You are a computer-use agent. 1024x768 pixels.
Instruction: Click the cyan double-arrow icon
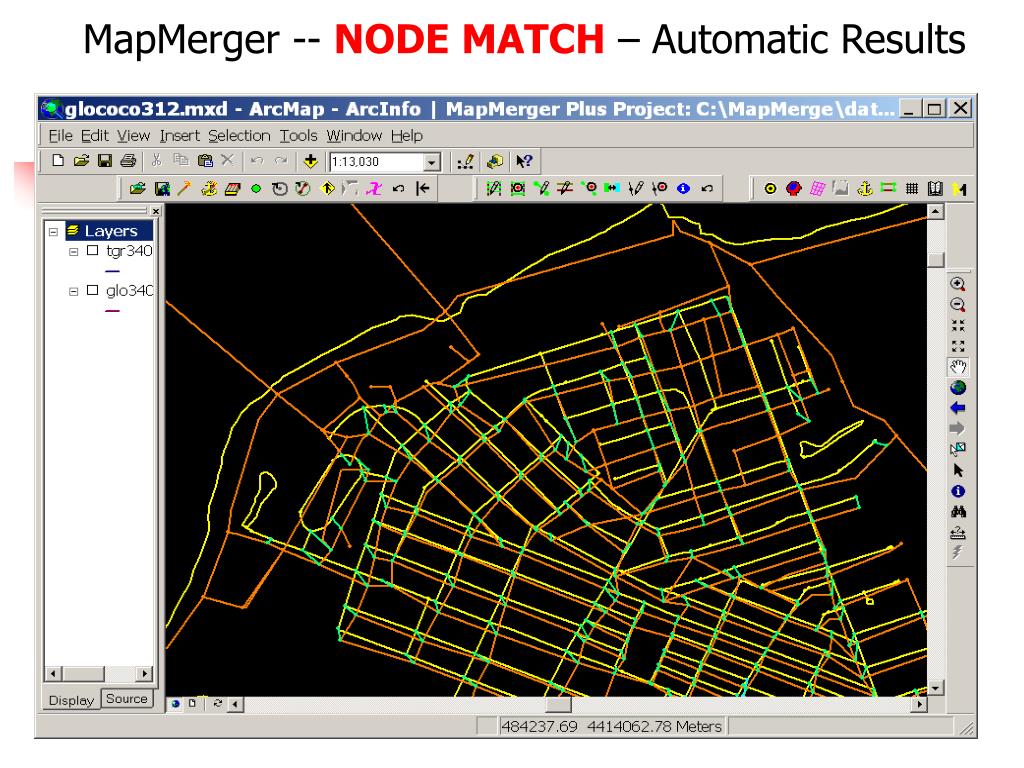[x=611, y=188]
